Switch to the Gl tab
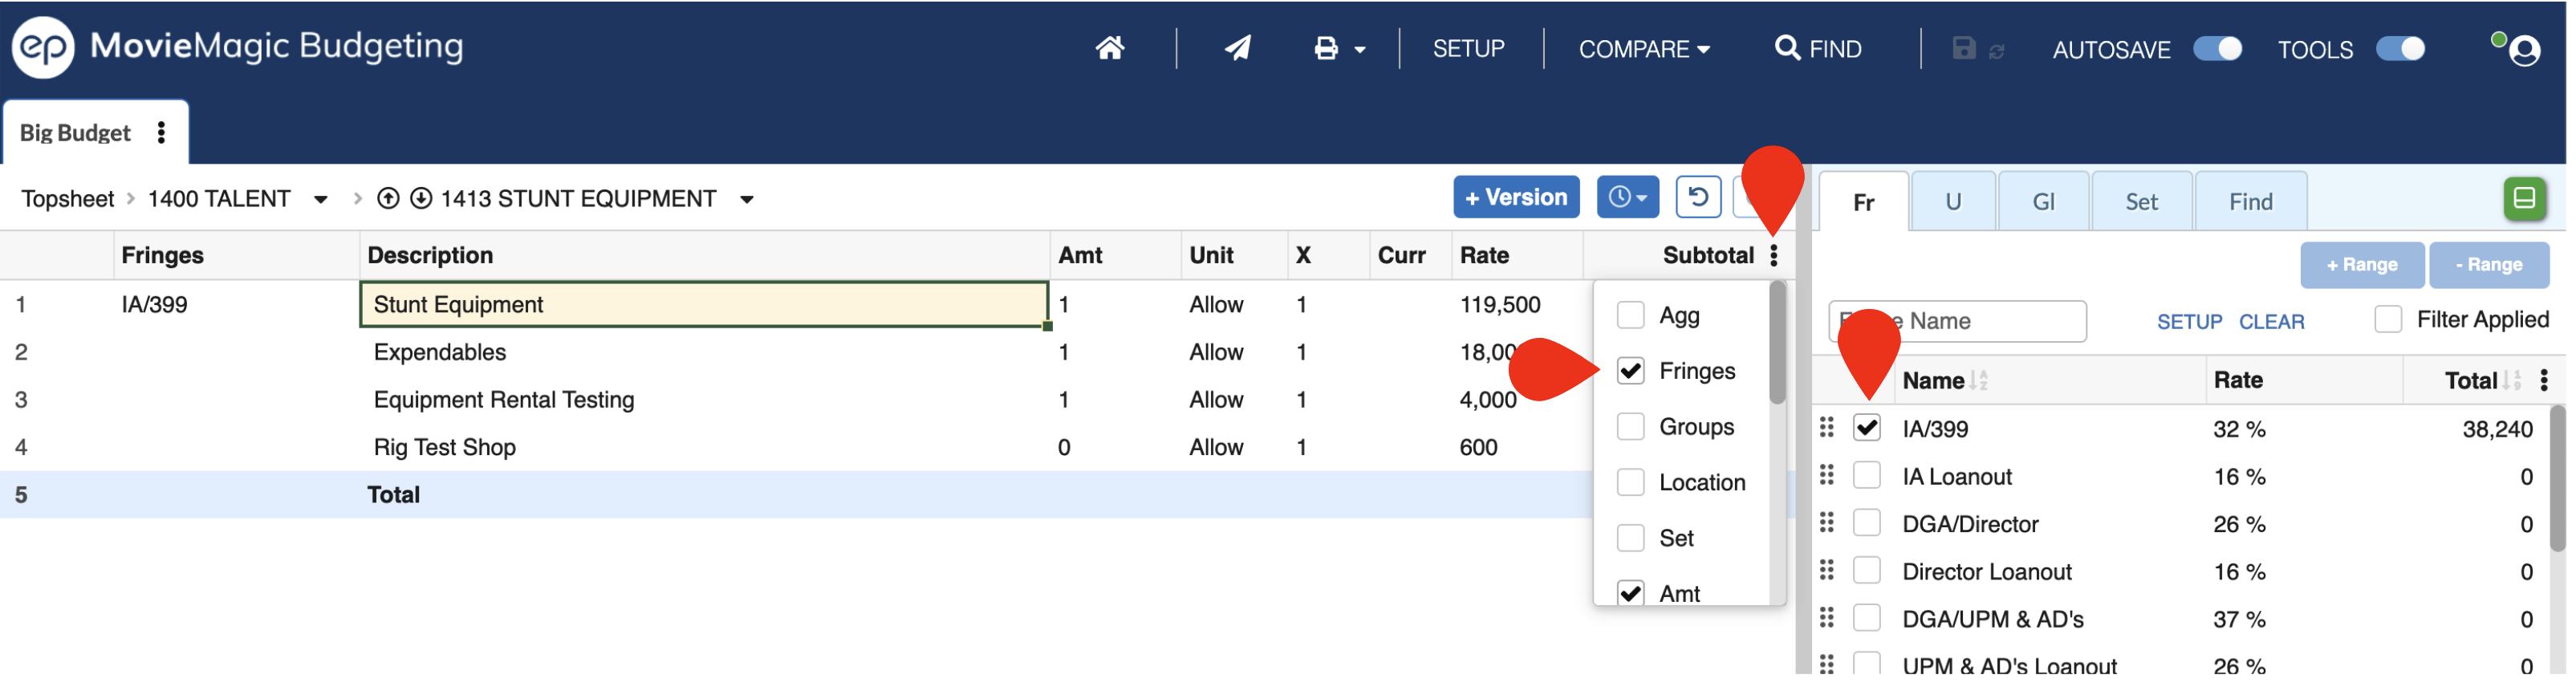The width and height of the screenshot is (2576, 687). pyautogui.click(x=2043, y=202)
